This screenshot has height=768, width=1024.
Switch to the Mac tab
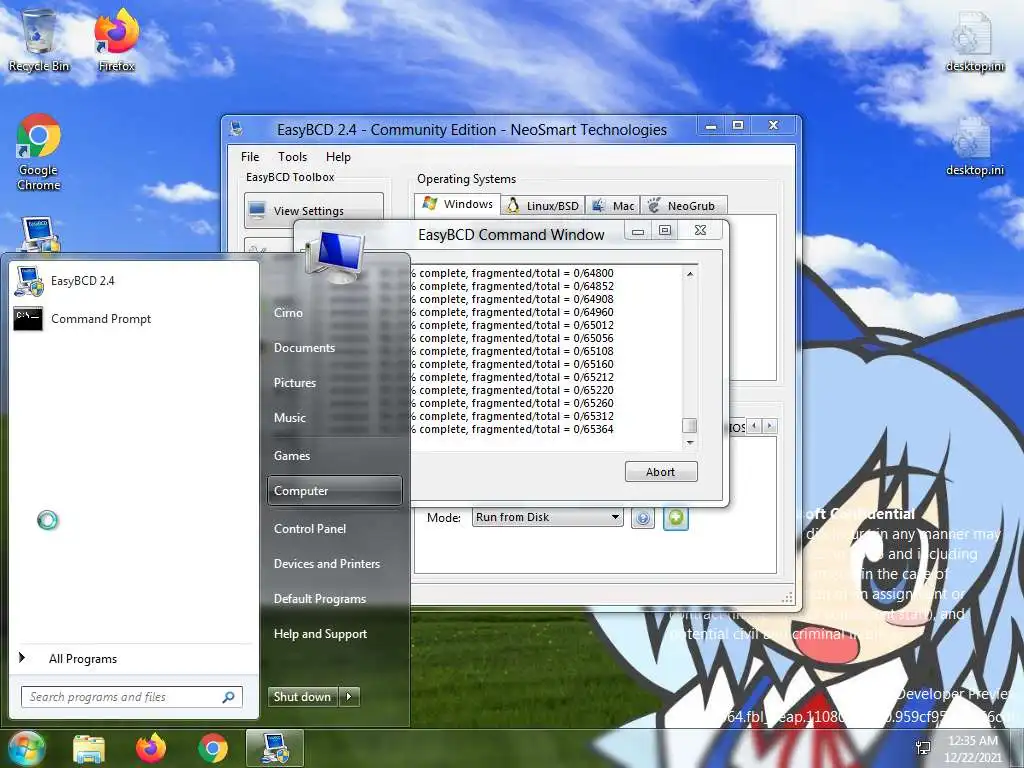613,206
